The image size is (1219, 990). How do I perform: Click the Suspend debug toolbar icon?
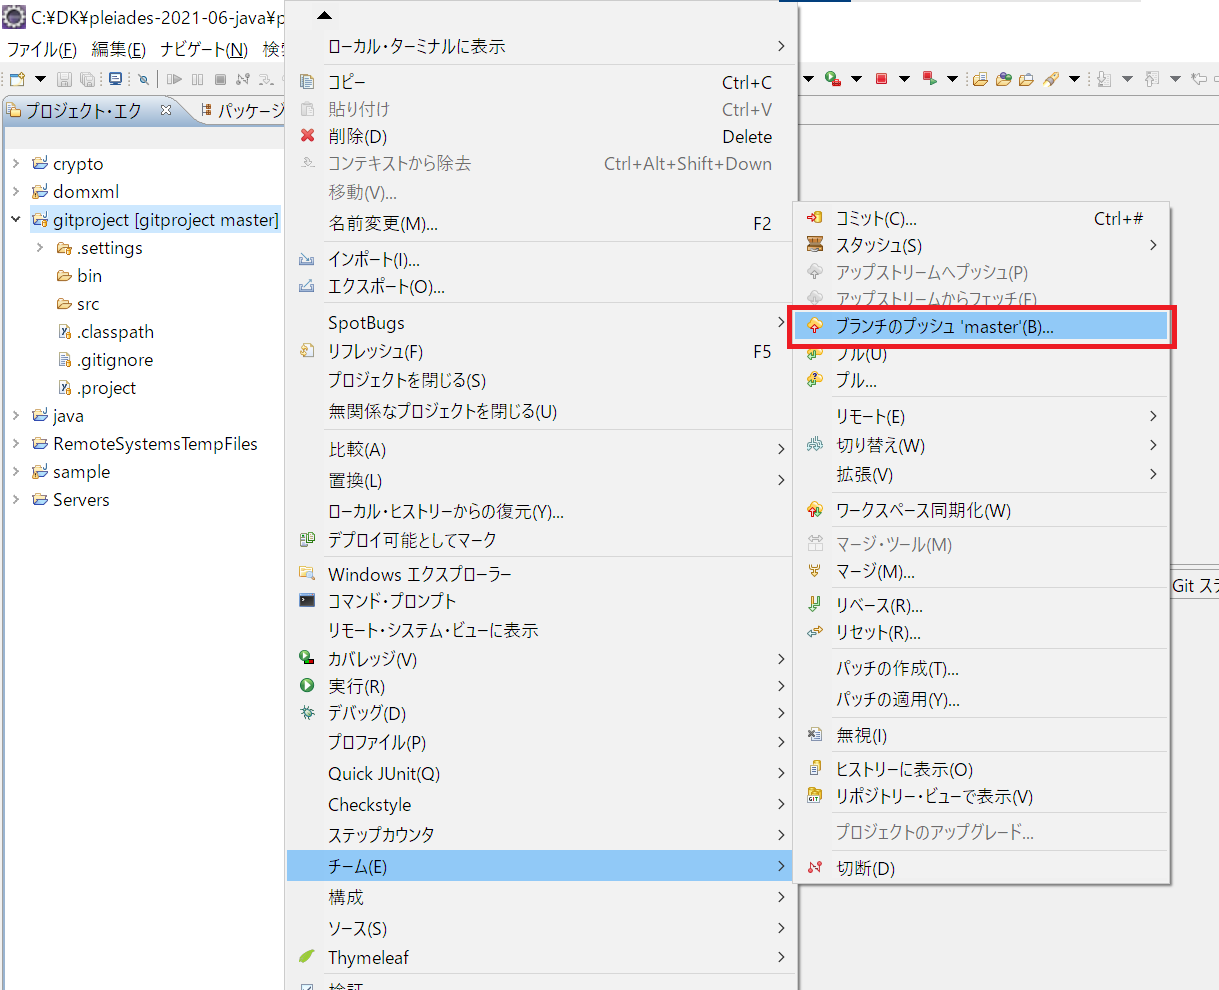coord(197,79)
